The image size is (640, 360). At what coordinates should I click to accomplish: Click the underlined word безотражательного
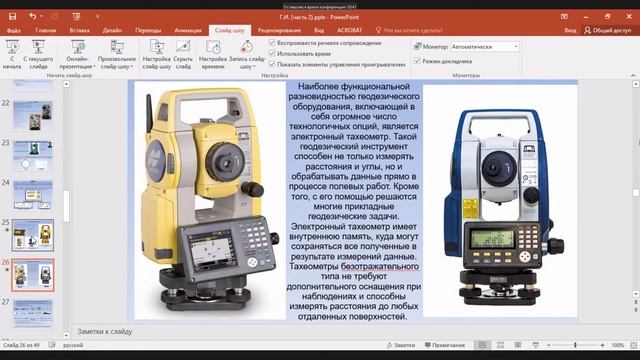point(380,267)
